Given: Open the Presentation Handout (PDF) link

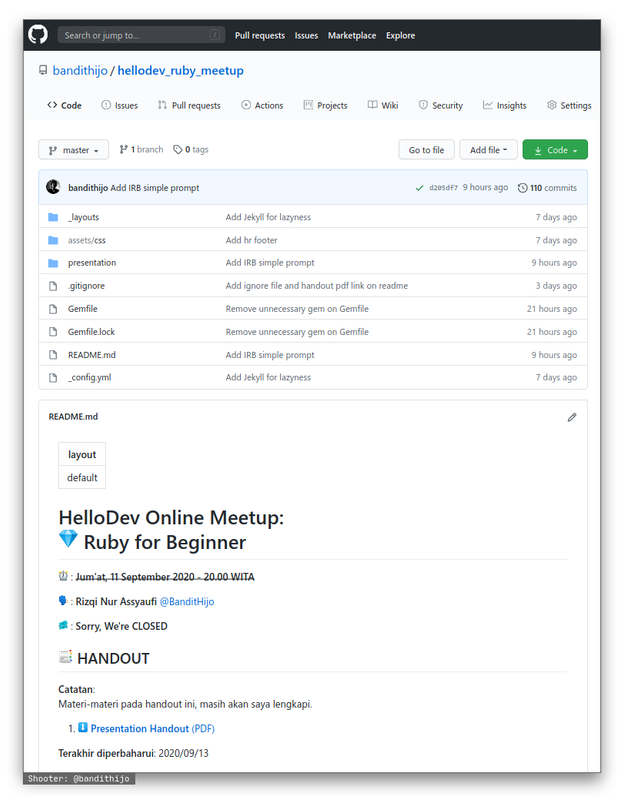Looking at the screenshot, I should (152, 728).
